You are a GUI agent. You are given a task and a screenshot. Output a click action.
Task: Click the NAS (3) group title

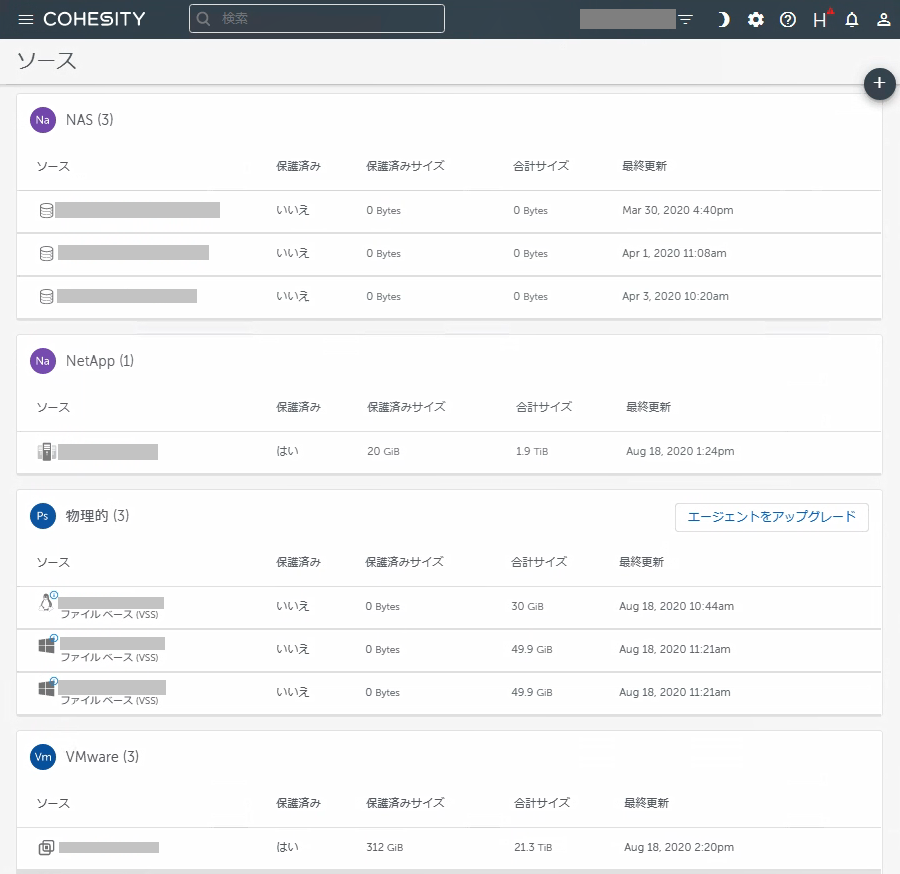[x=90, y=120]
